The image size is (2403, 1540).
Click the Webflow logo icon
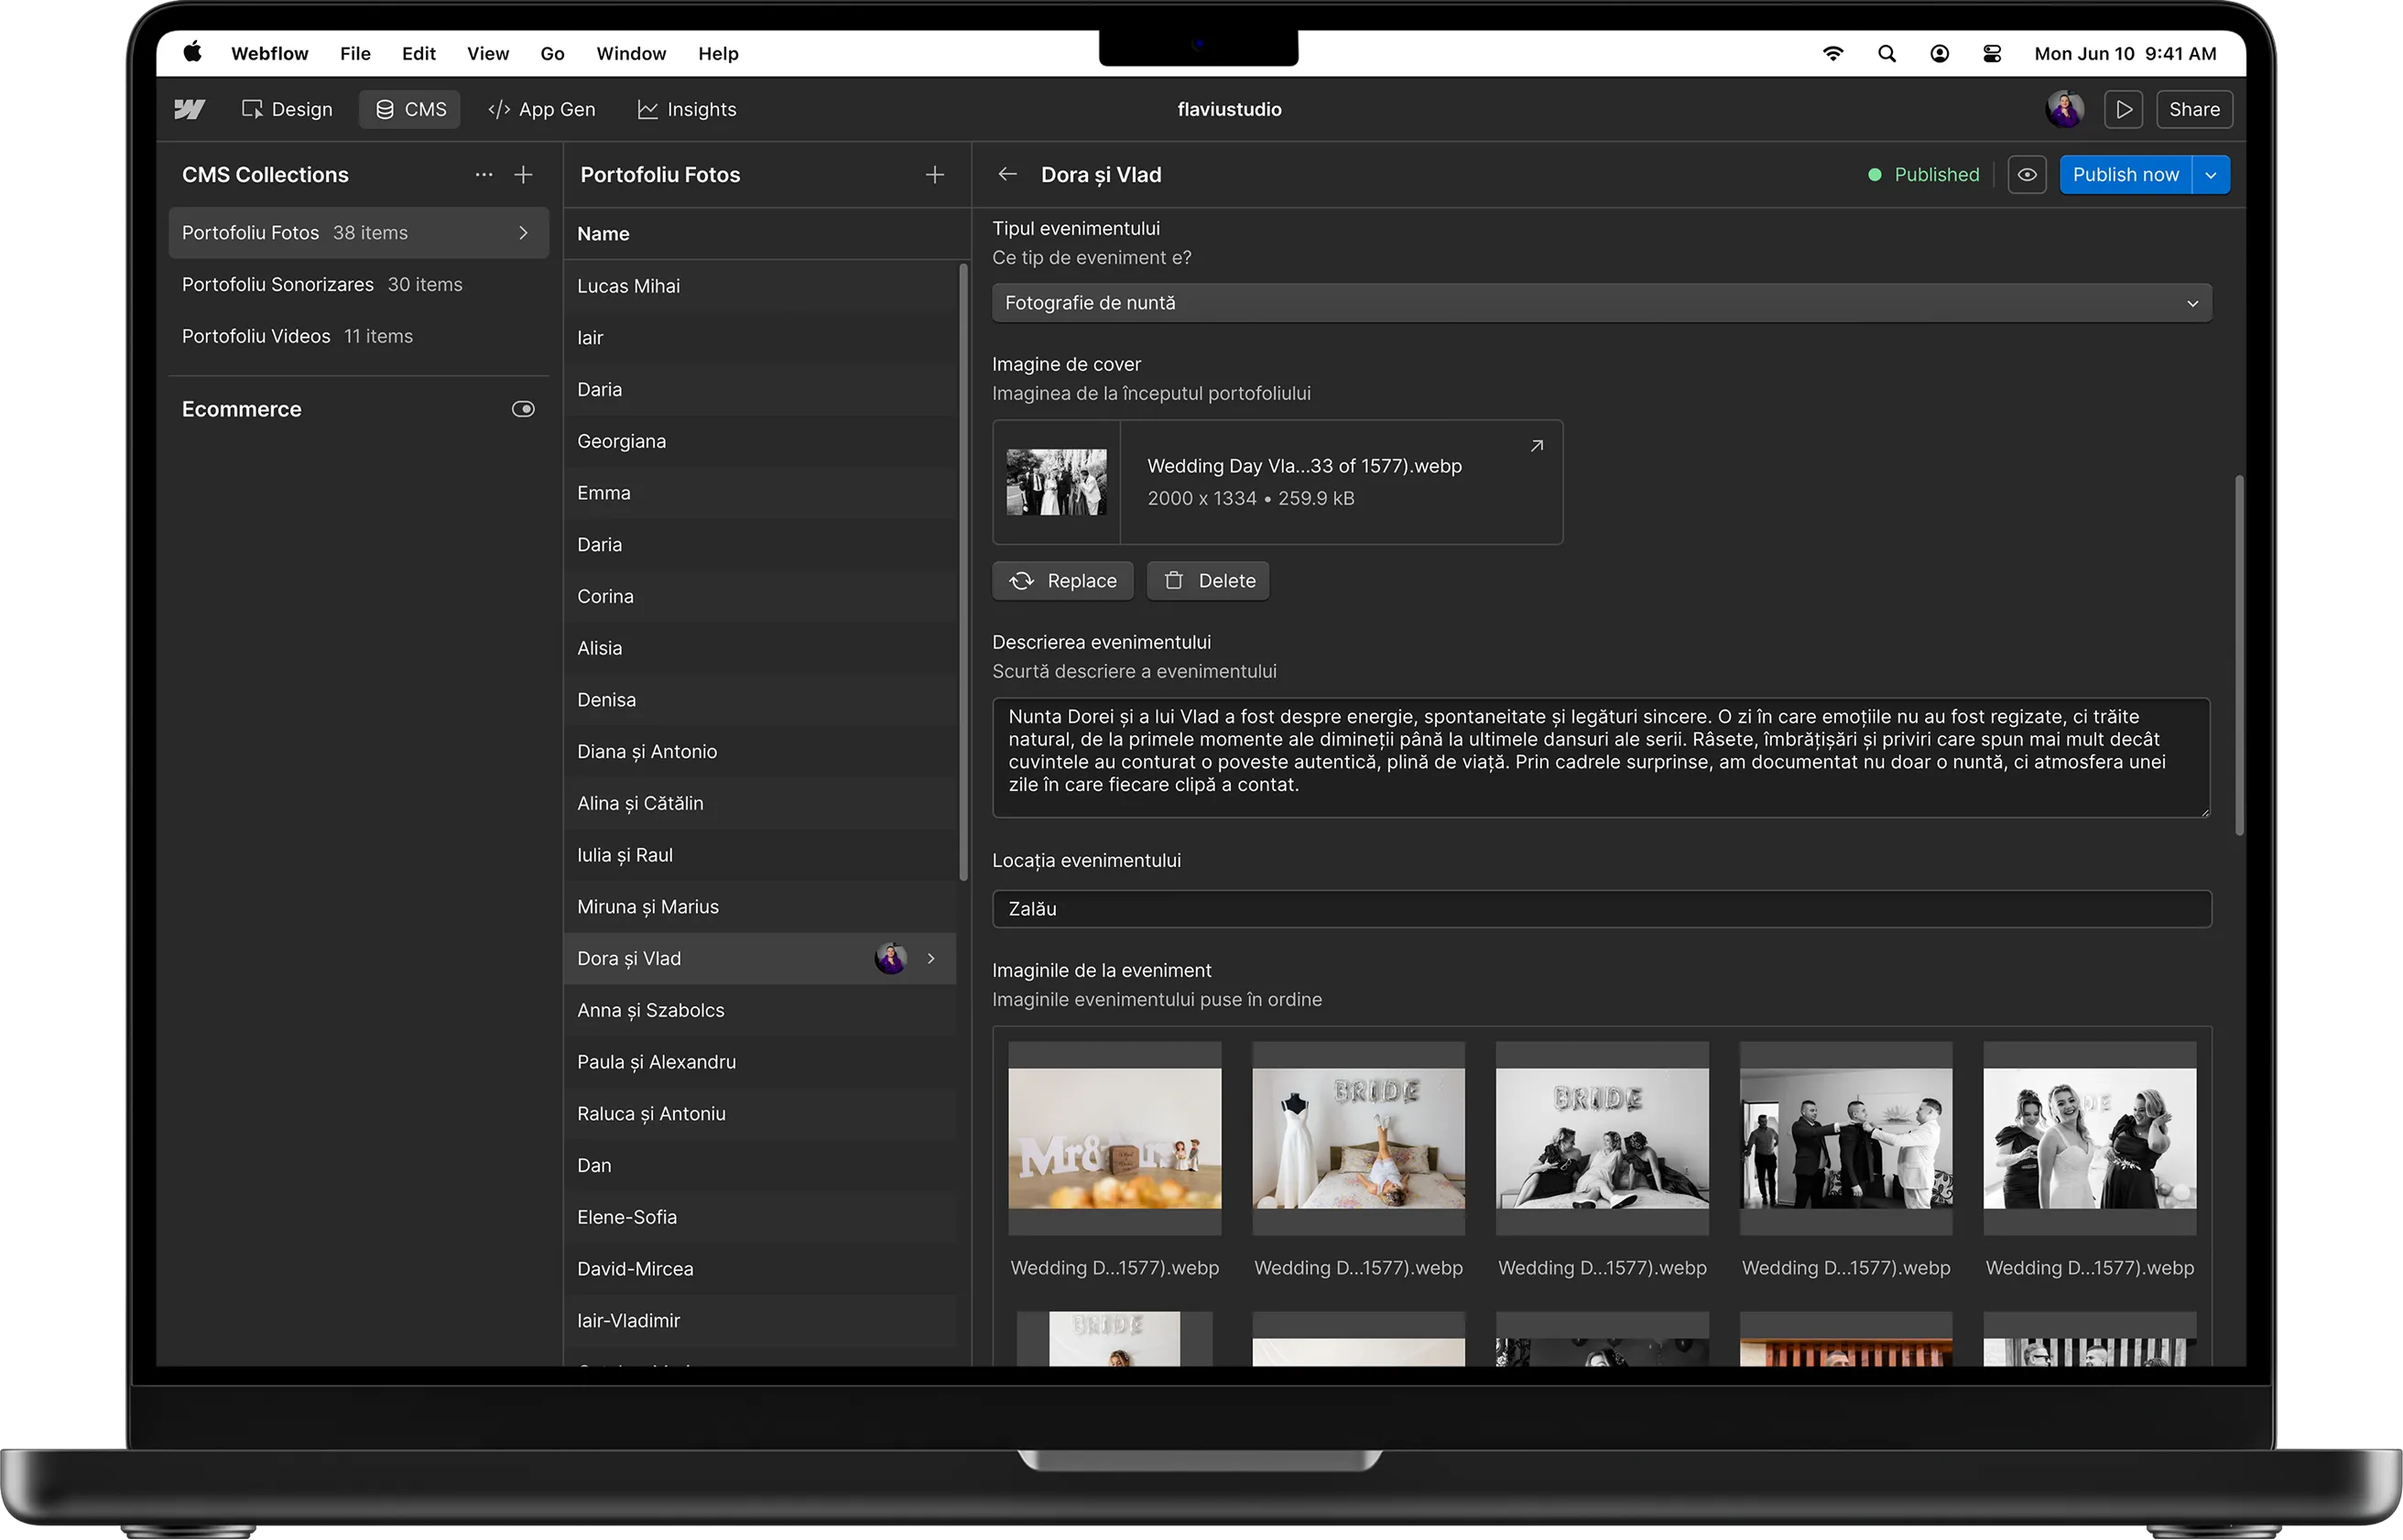(x=189, y=109)
